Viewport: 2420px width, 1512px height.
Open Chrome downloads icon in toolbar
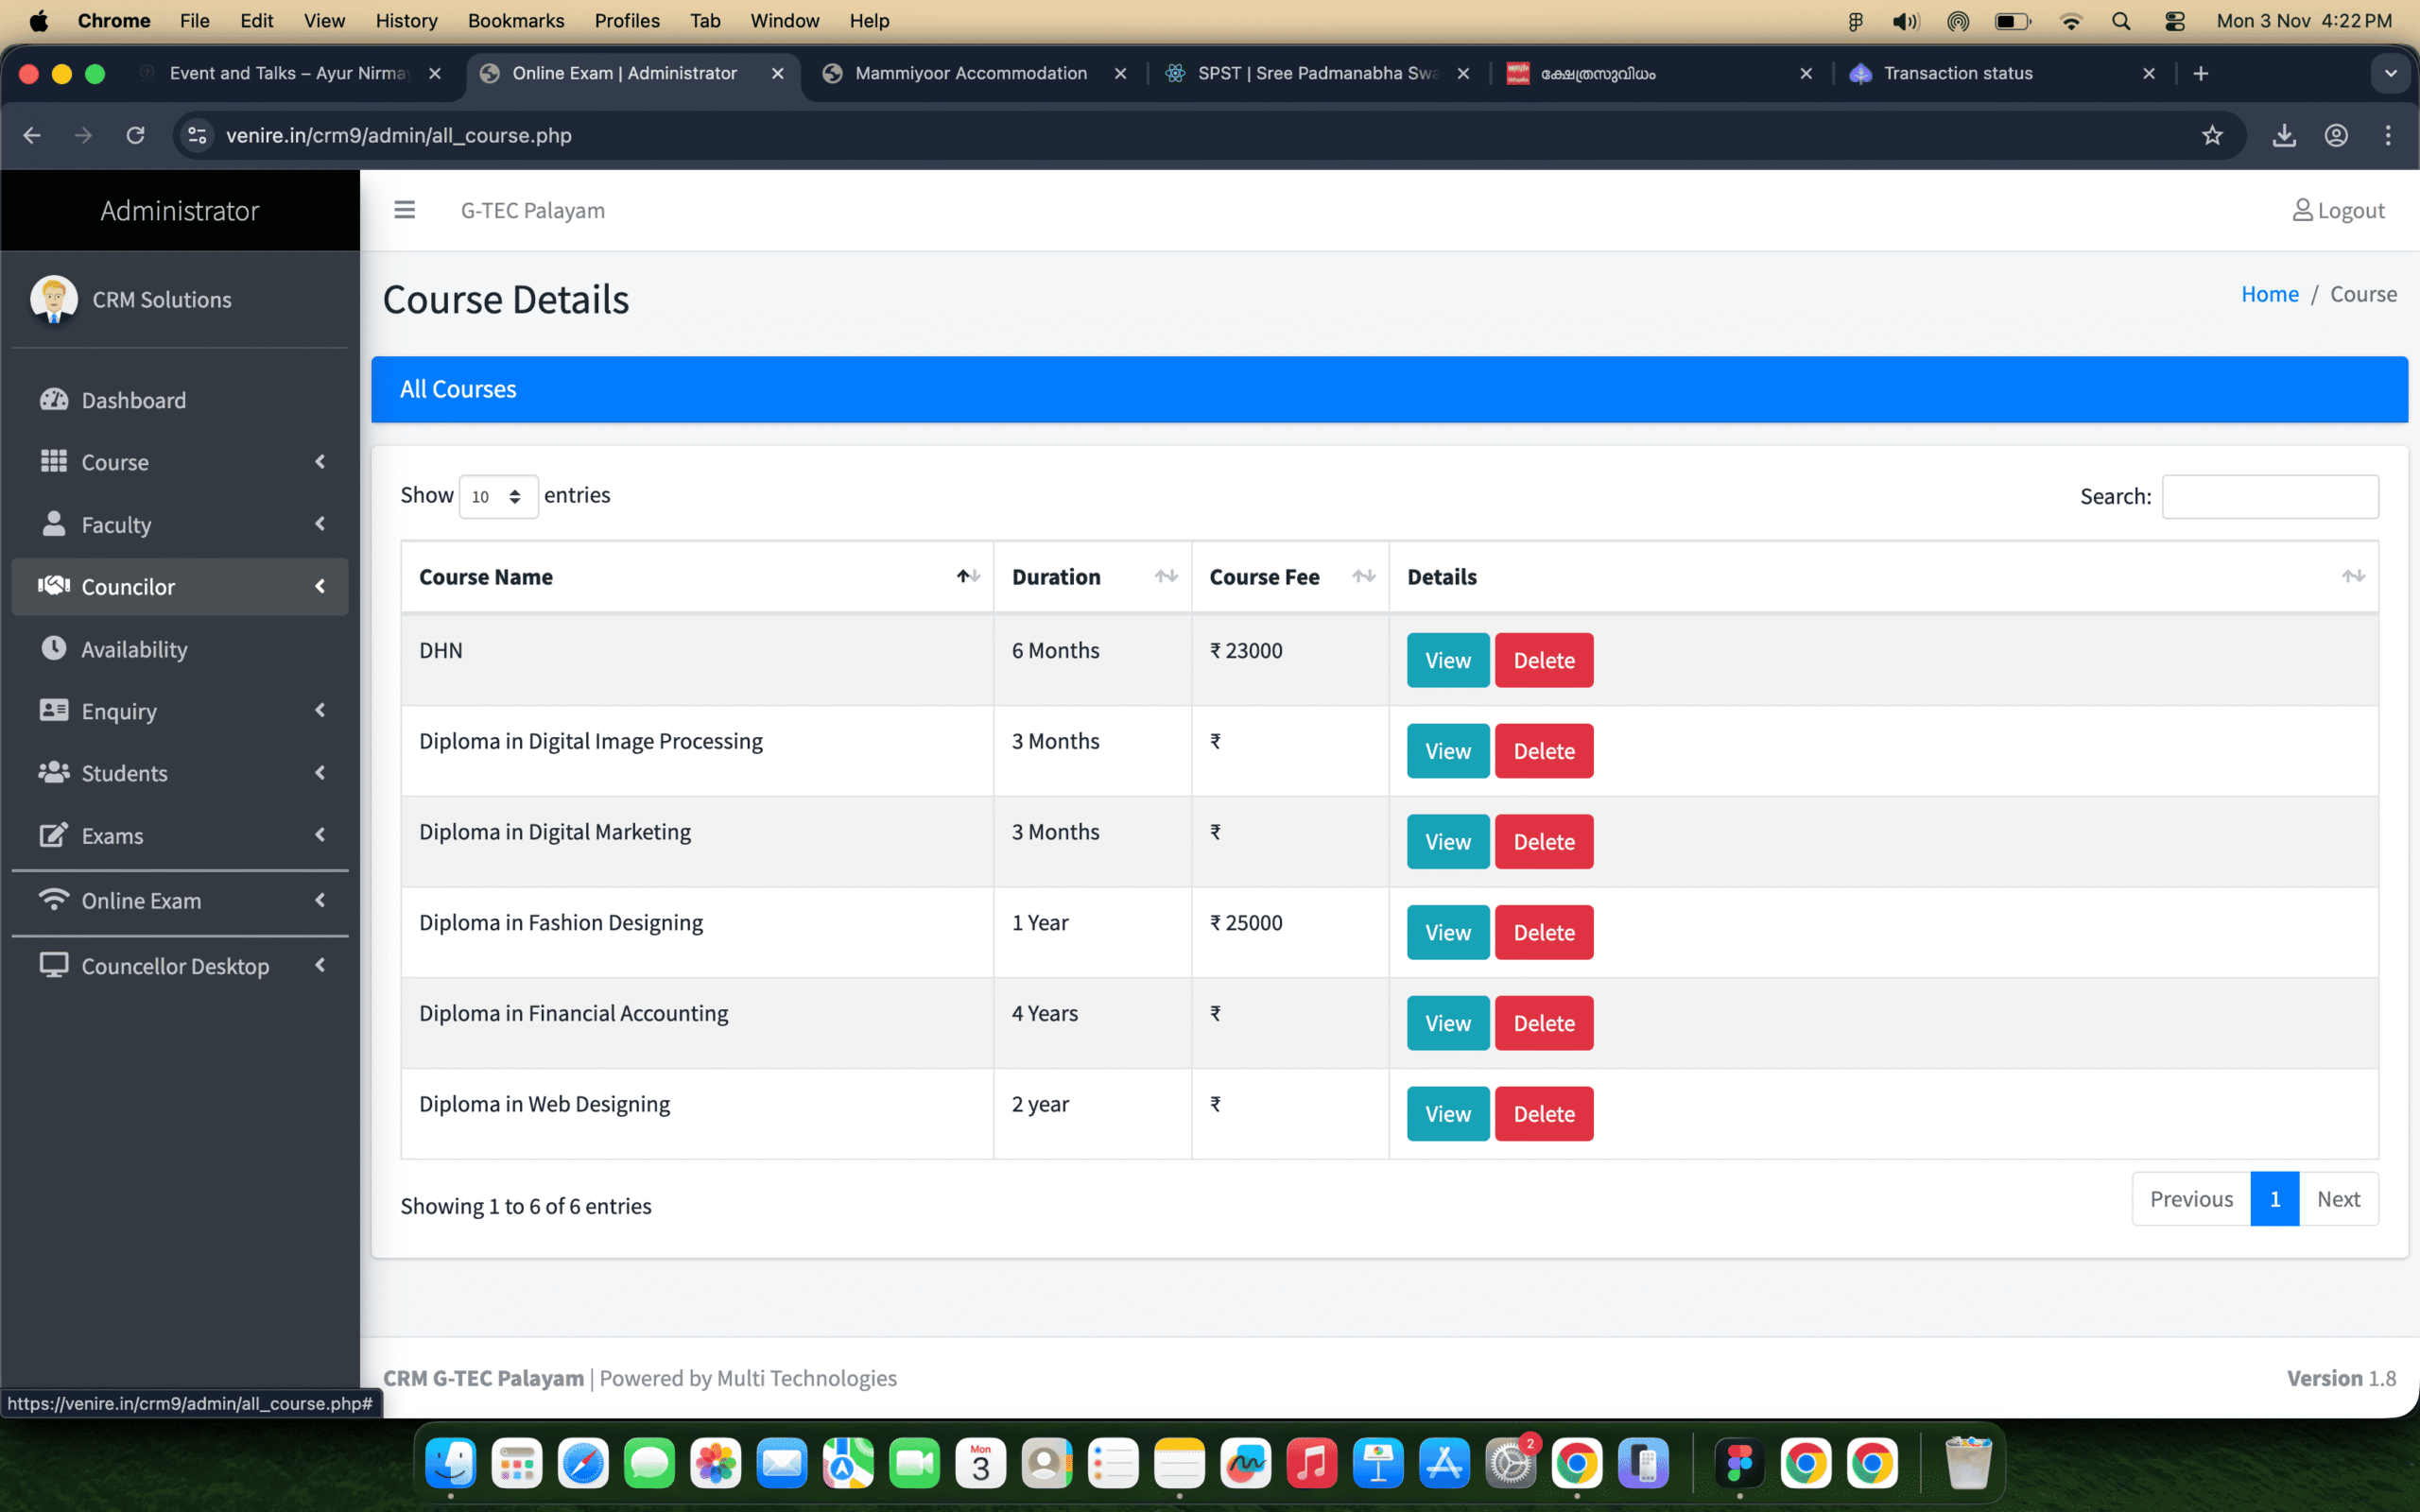2283,135
